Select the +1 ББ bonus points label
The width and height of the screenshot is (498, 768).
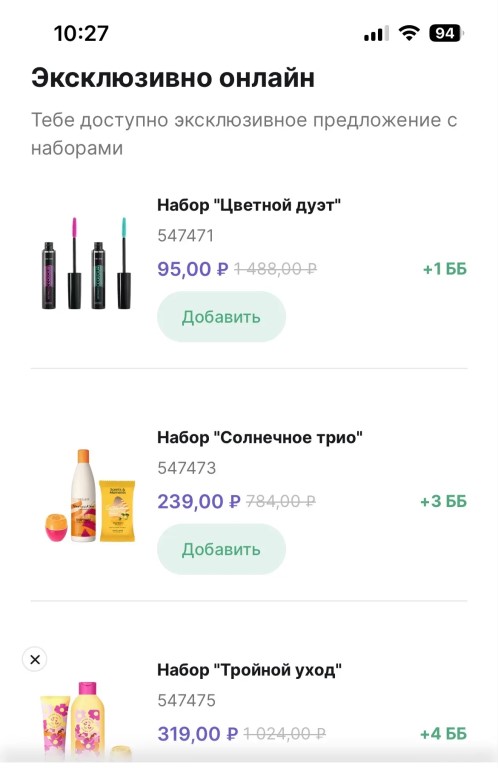point(445,269)
